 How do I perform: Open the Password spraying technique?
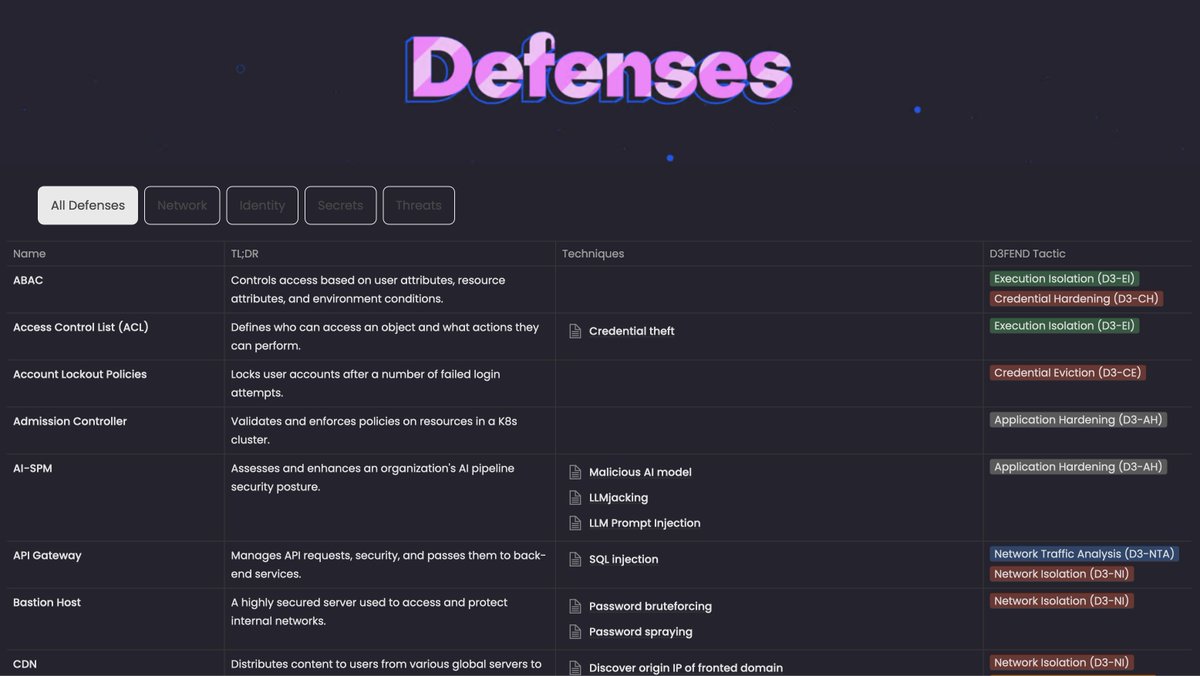[641, 632]
